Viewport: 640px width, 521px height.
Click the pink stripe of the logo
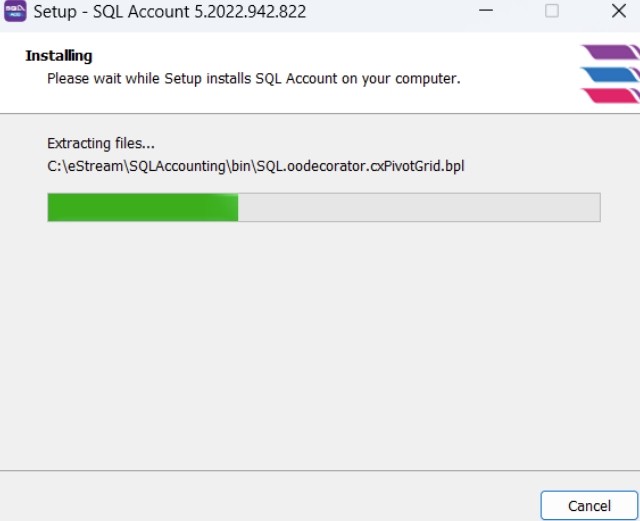[x=609, y=95]
